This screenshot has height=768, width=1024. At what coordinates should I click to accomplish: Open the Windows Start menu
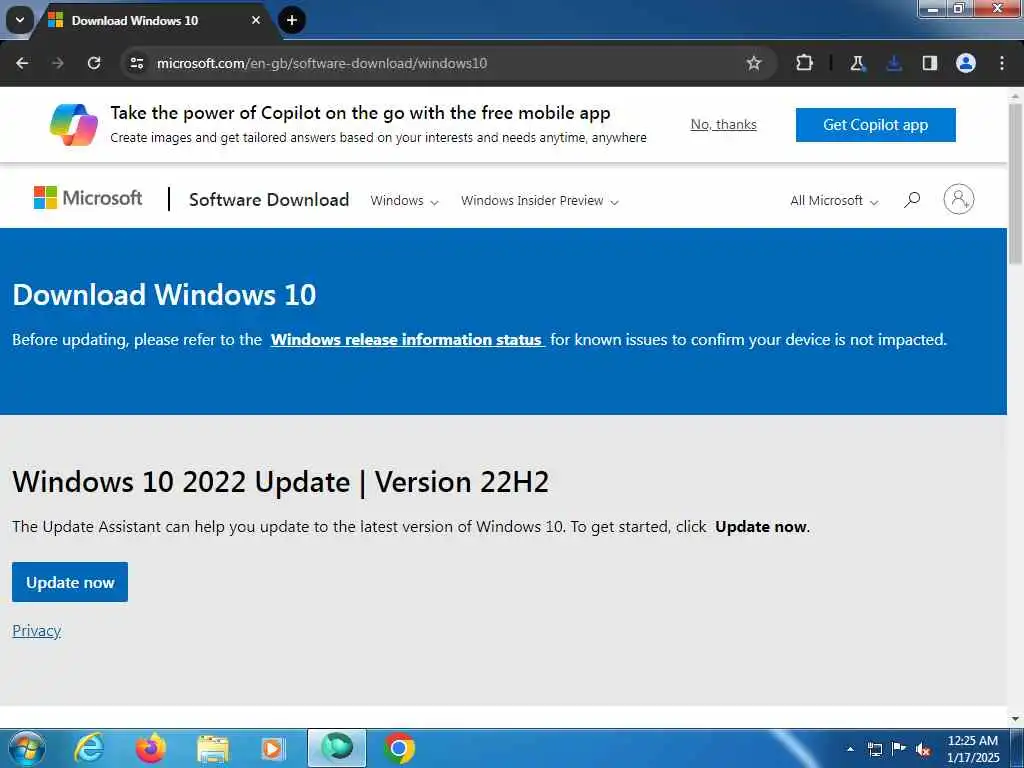tap(27, 748)
